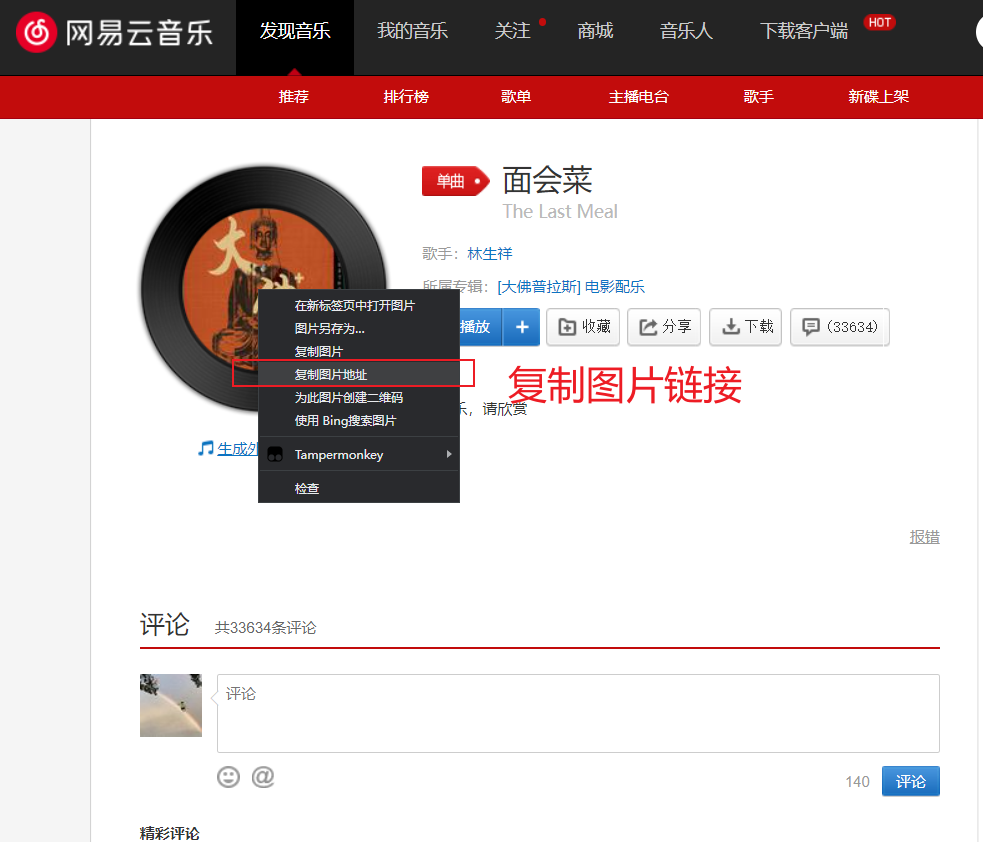Switch to 我的音乐 top tab
The width and height of the screenshot is (983, 842).
(413, 31)
